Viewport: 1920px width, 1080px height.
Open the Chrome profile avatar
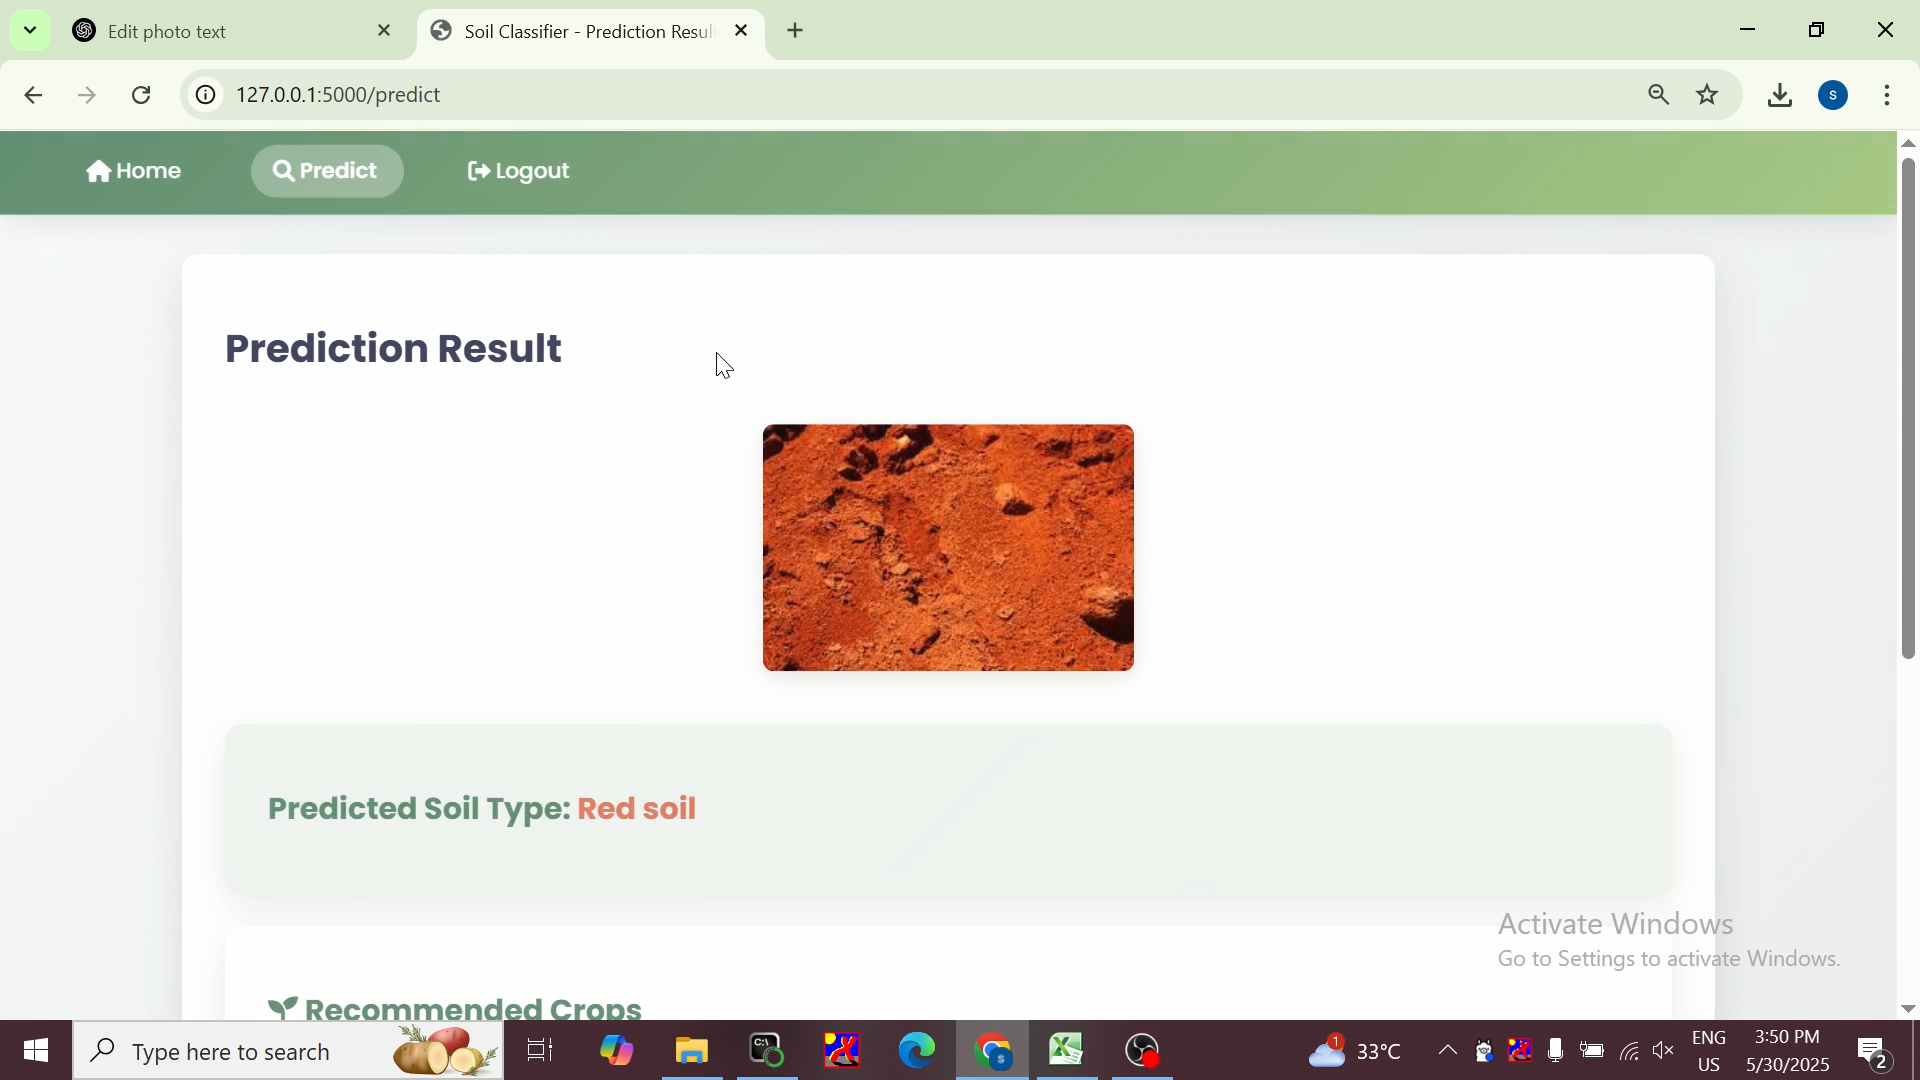click(1834, 96)
